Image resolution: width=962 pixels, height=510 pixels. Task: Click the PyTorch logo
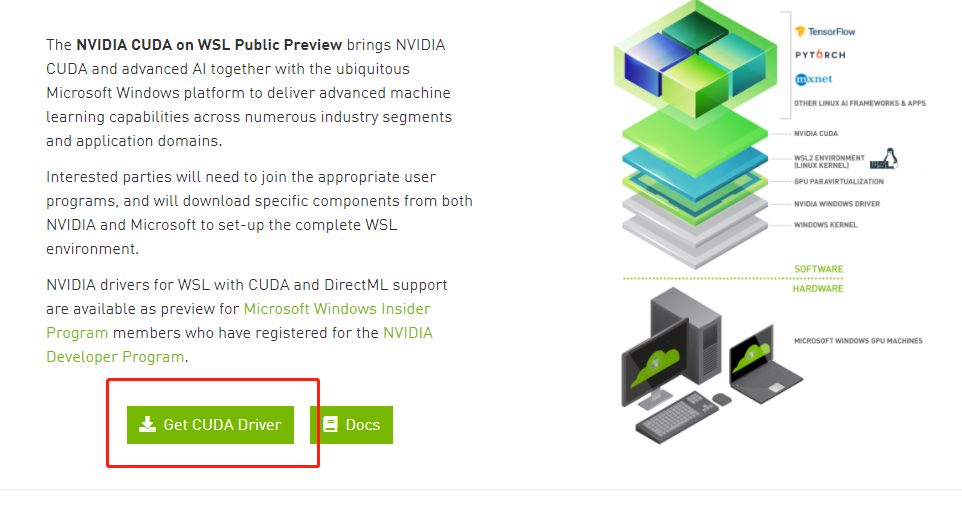pos(820,55)
